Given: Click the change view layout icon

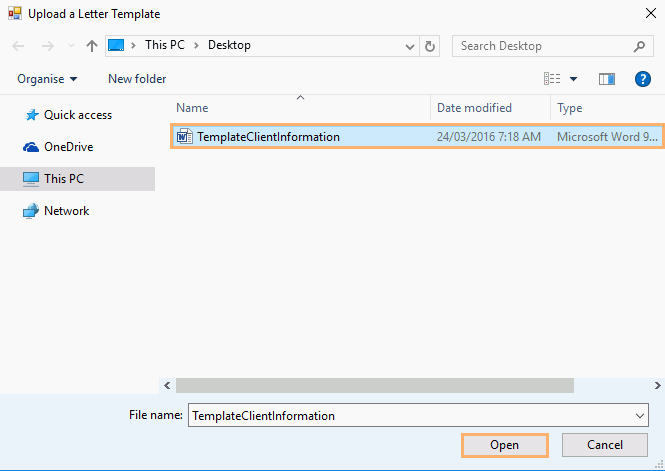Looking at the screenshot, I should pyautogui.click(x=552, y=79).
